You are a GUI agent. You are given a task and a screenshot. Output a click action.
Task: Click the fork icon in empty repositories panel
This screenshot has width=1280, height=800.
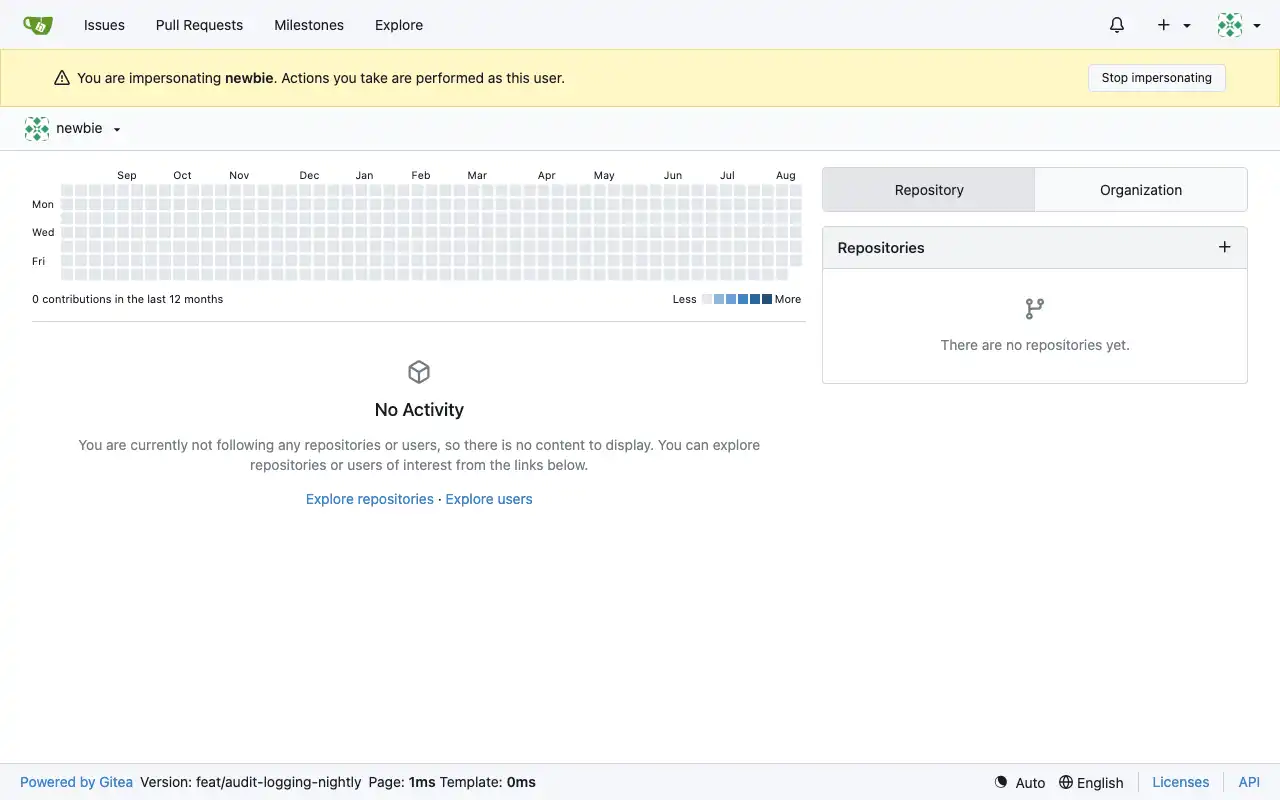click(x=1035, y=309)
